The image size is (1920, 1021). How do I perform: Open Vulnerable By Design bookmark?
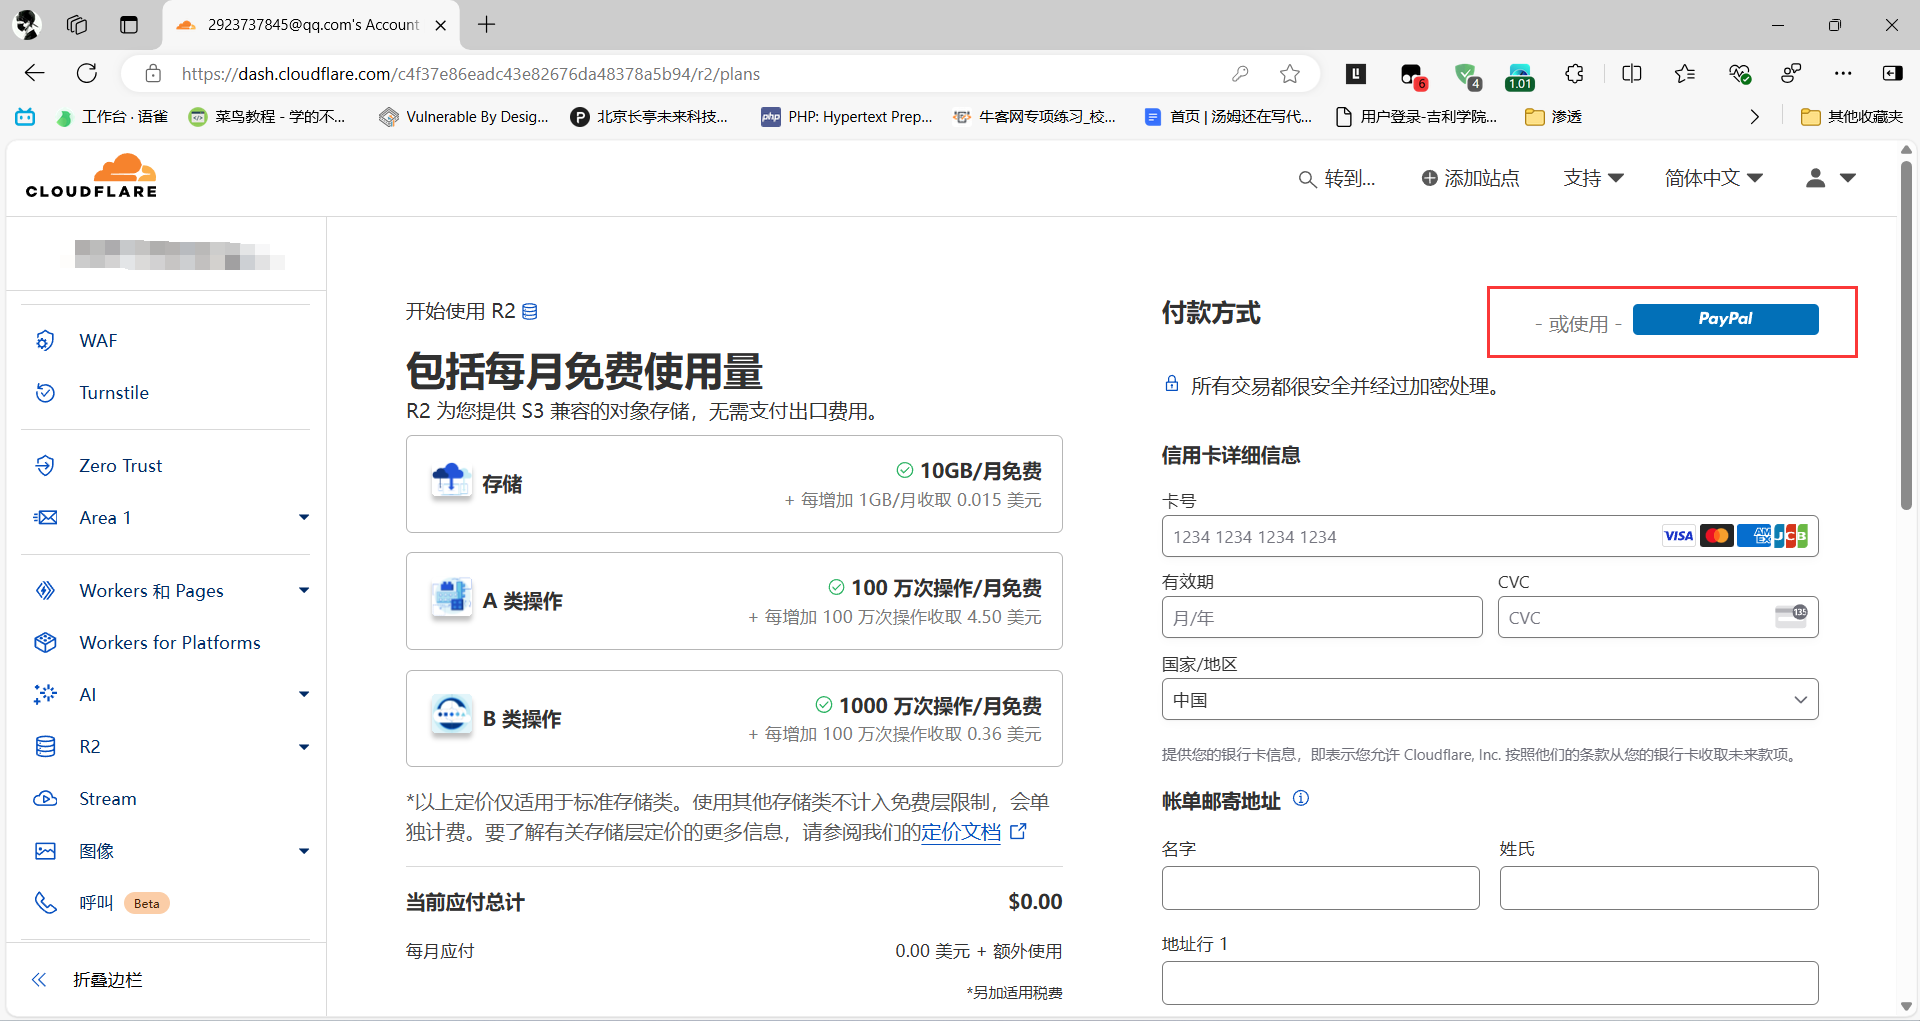[464, 117]
